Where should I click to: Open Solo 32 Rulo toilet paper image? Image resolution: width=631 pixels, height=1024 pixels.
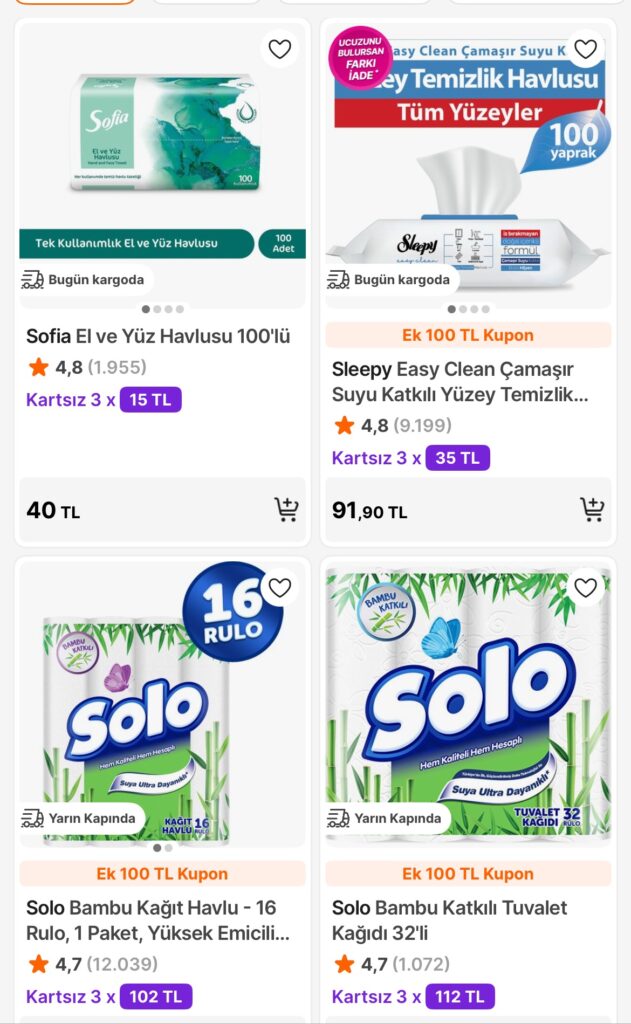click(468, 700)
